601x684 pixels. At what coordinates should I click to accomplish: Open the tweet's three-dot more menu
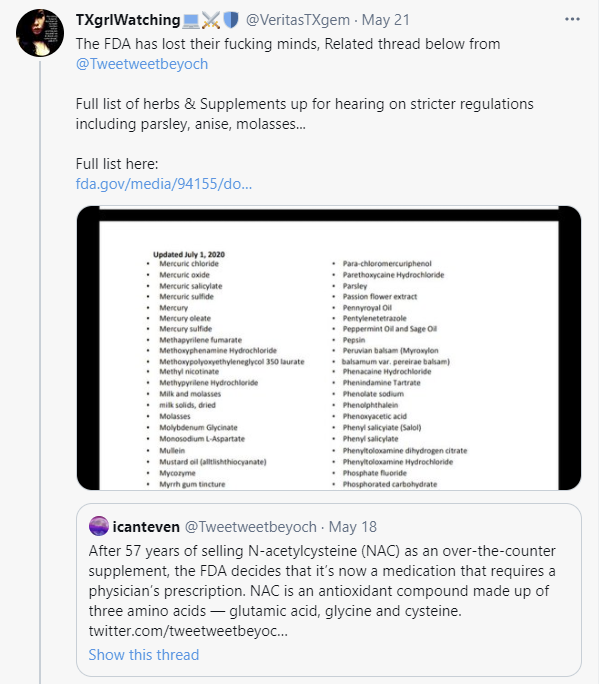pyautogui.click(x=572, y=20)
